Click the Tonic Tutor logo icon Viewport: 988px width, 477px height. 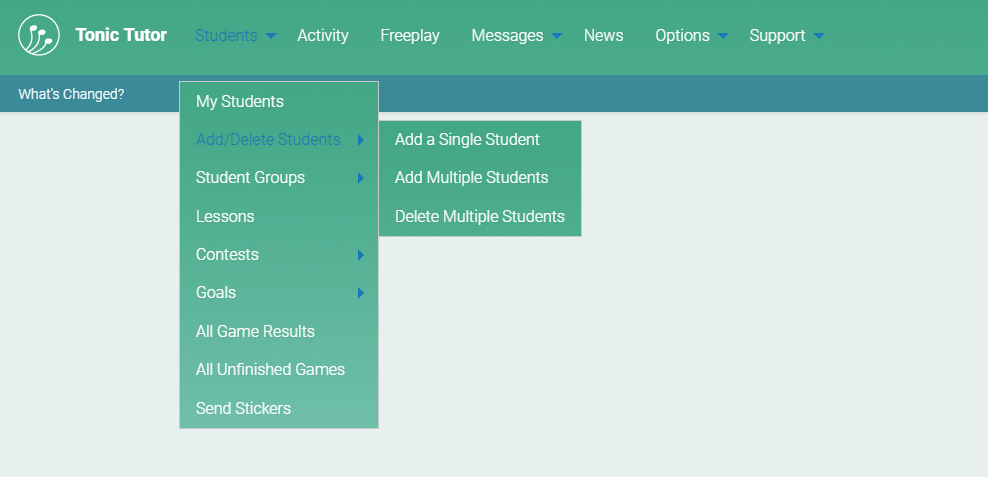click(x=39, y=36)
